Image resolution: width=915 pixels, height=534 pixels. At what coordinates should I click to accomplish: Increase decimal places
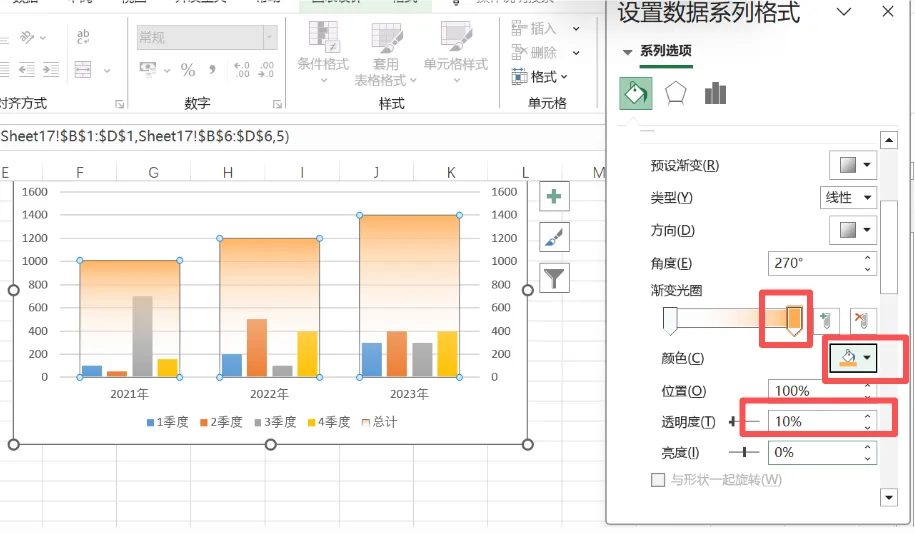(242, 70)
